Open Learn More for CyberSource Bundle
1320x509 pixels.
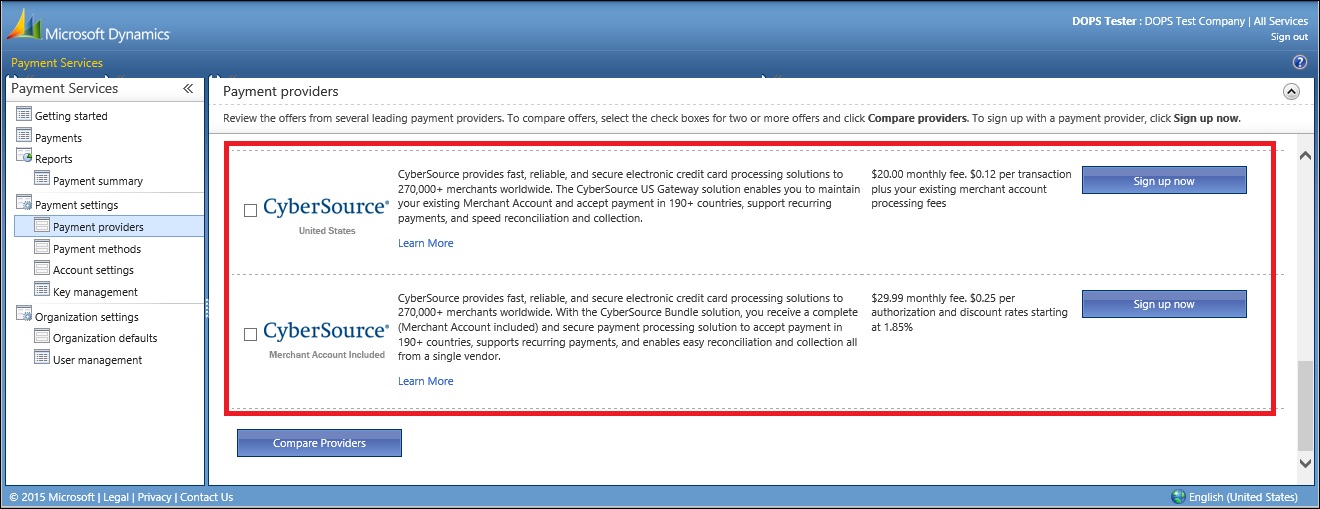coord(425,381)
